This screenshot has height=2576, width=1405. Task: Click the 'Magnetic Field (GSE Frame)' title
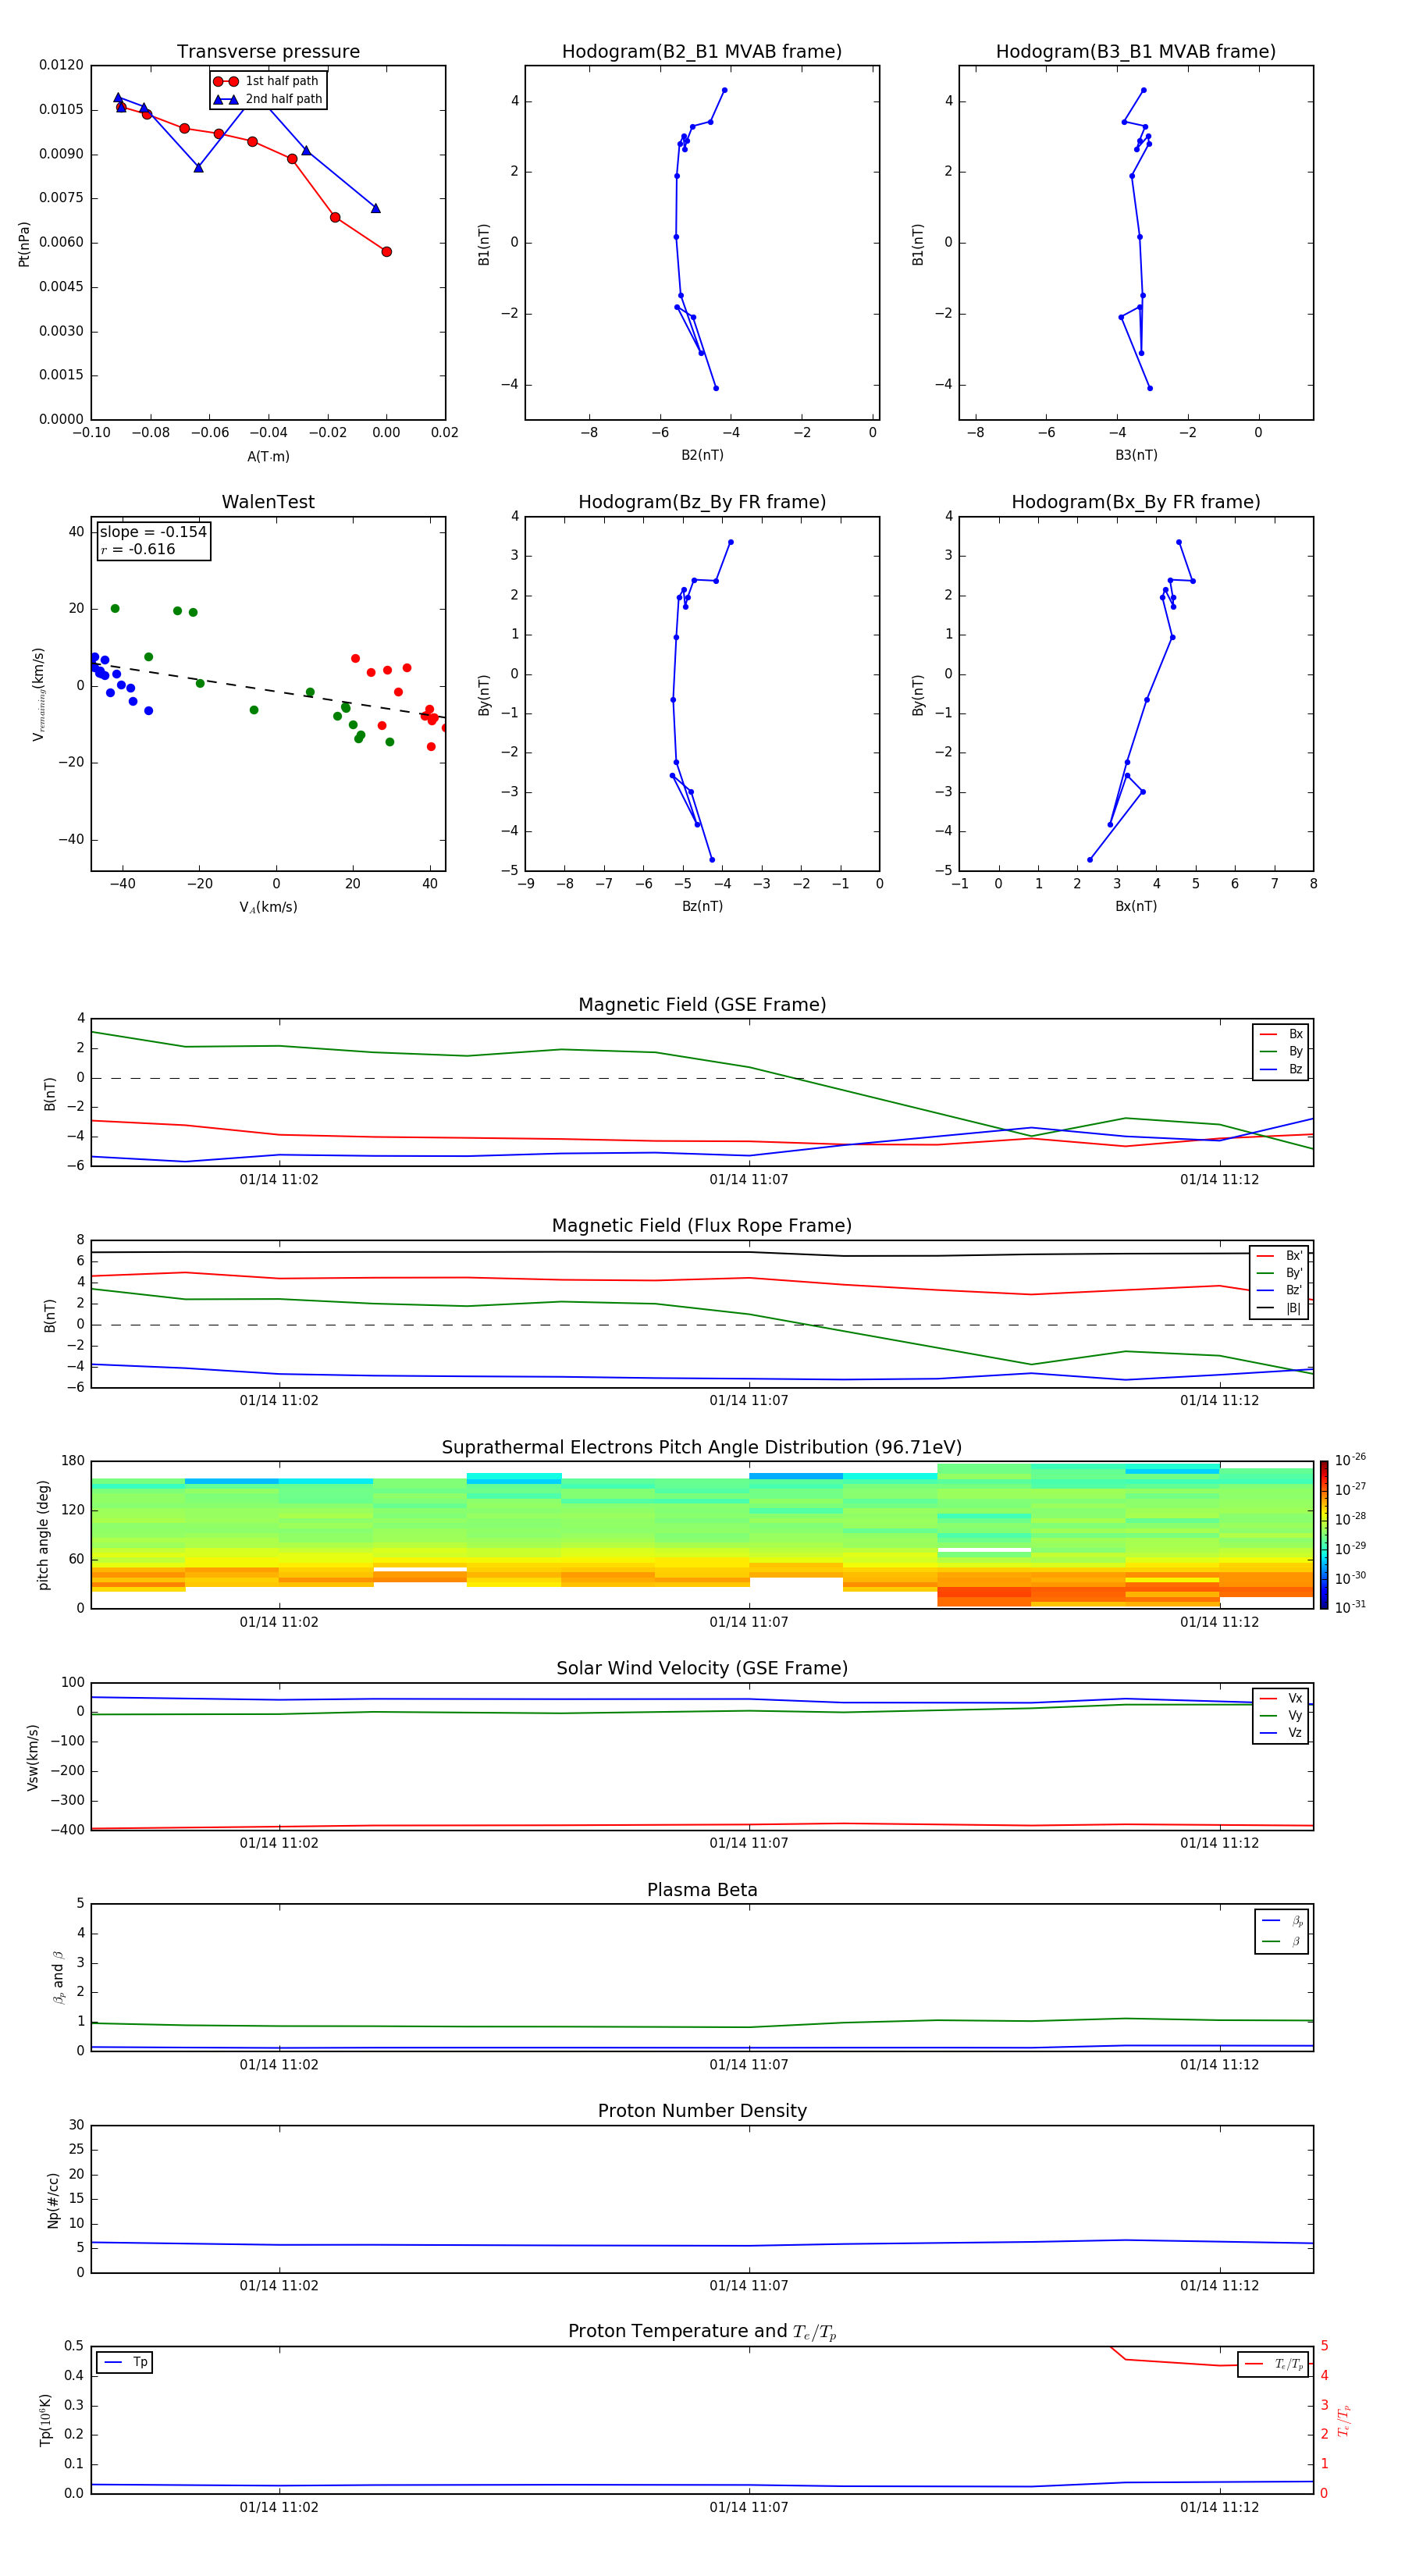click(x=702, y=1005)
